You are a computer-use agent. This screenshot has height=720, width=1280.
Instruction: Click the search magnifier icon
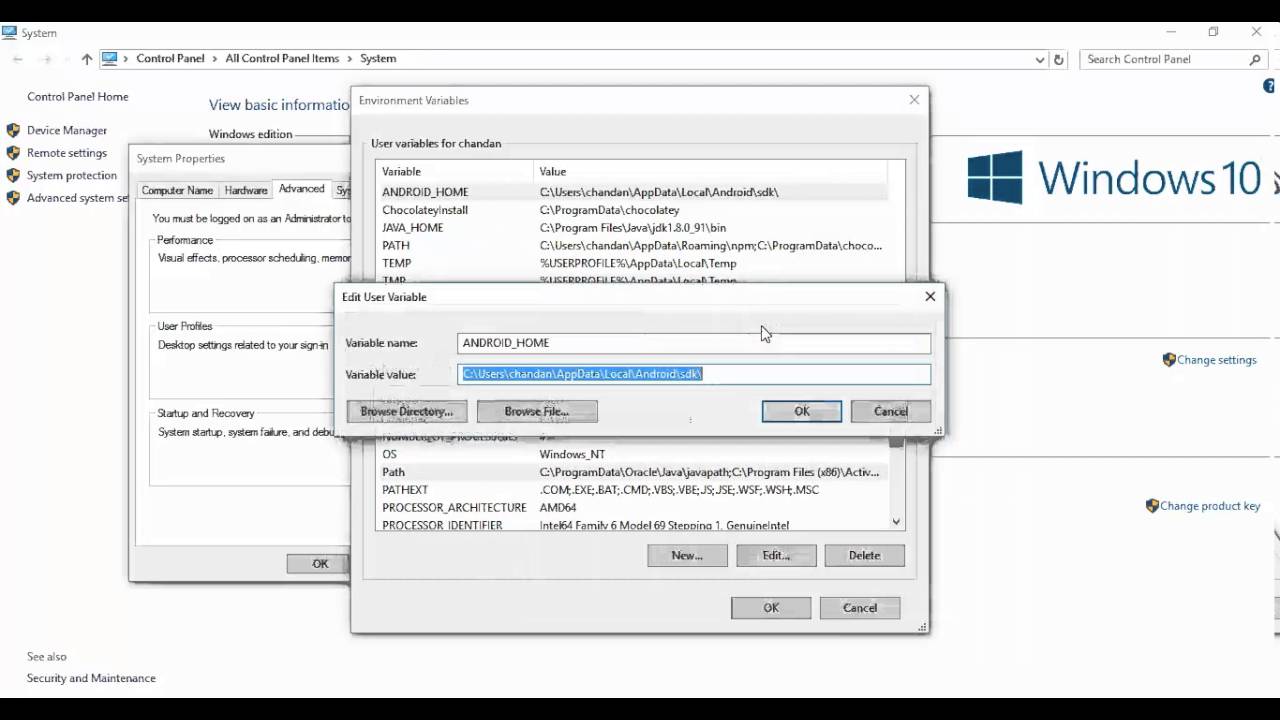point(1255,59)
